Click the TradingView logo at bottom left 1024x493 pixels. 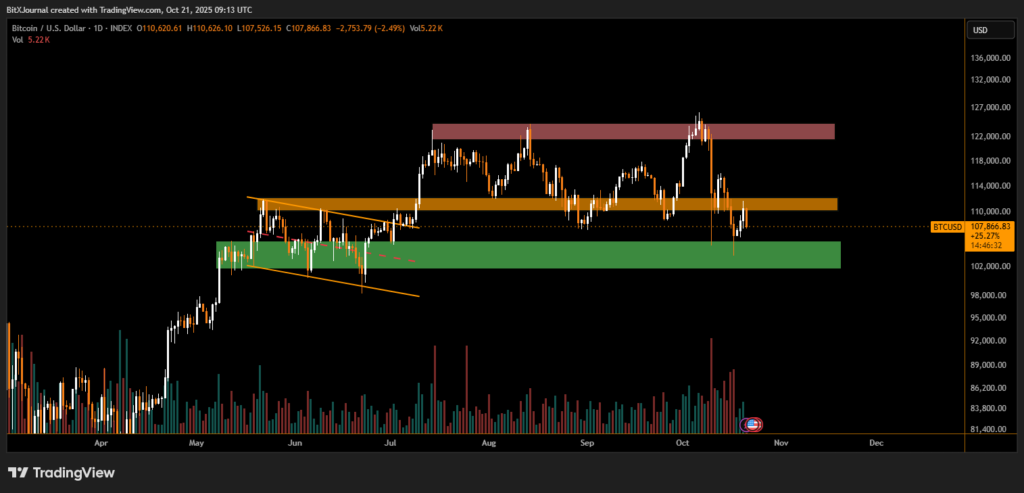click(61, 472)
